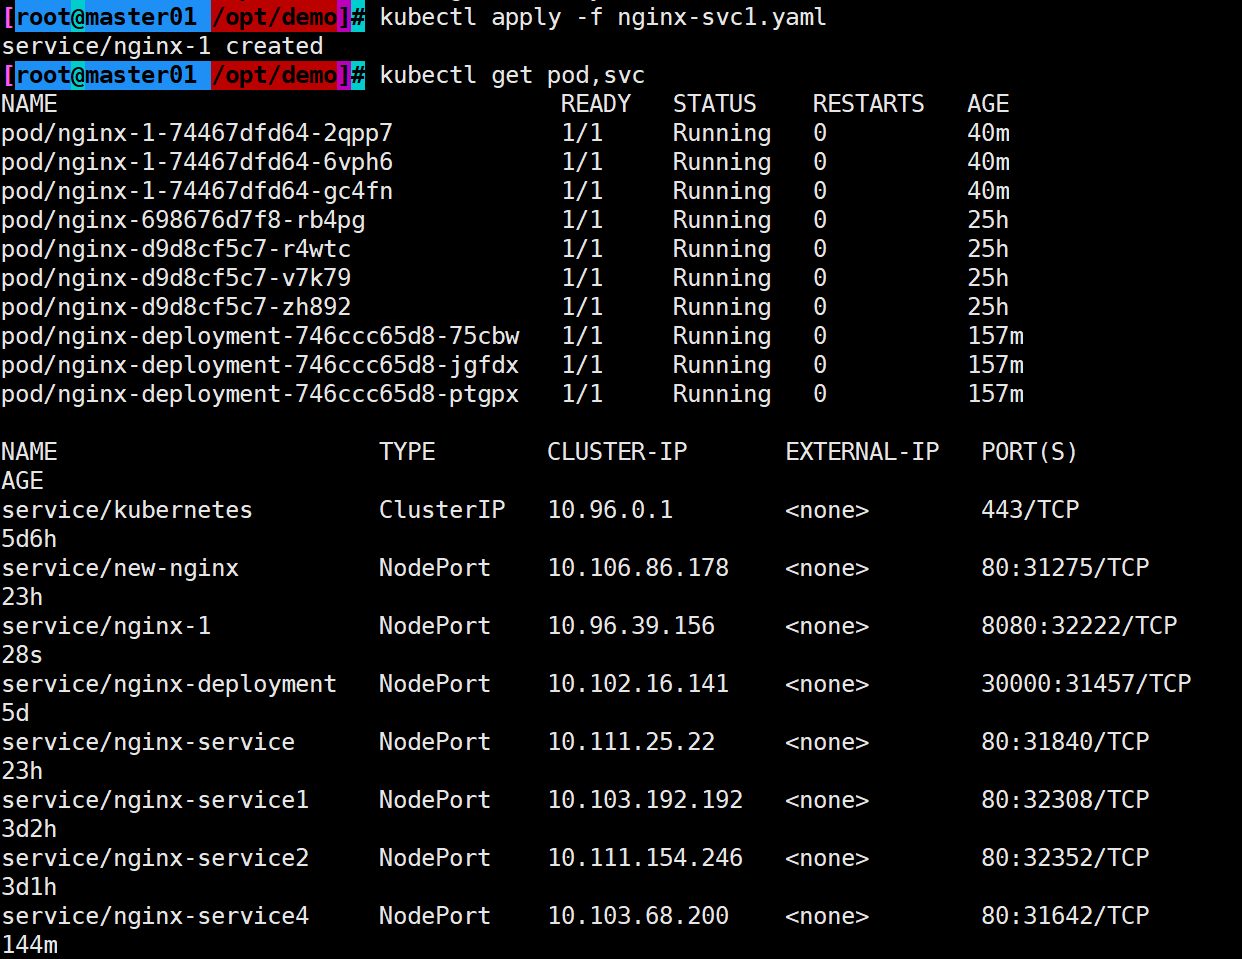Click port value '80:31840/TCP'
This screenshot has height=959, width=1242.
1065,742
